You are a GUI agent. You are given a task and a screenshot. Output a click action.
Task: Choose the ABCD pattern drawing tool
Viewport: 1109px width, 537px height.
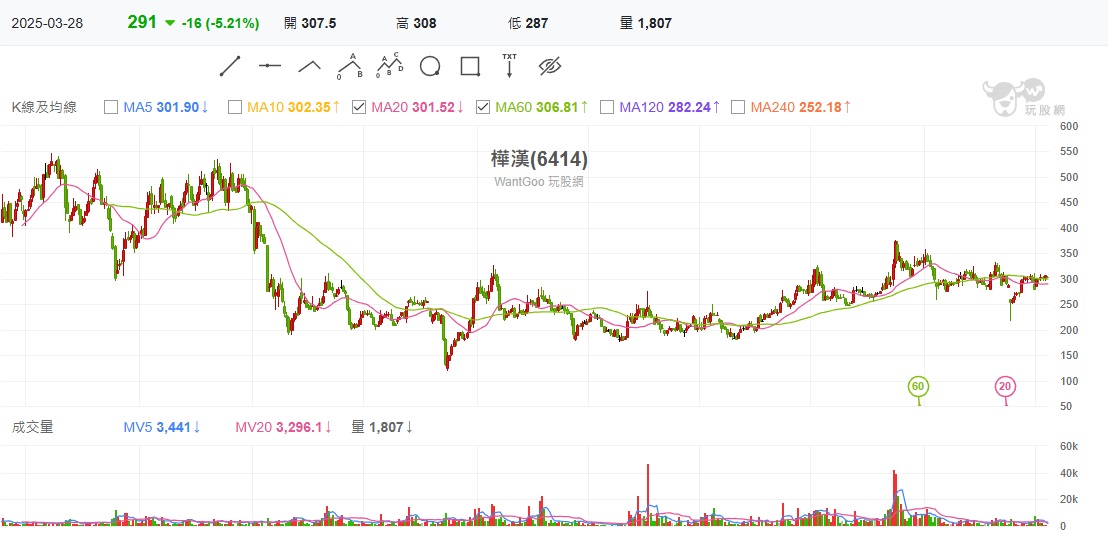[x=390, y=67]
